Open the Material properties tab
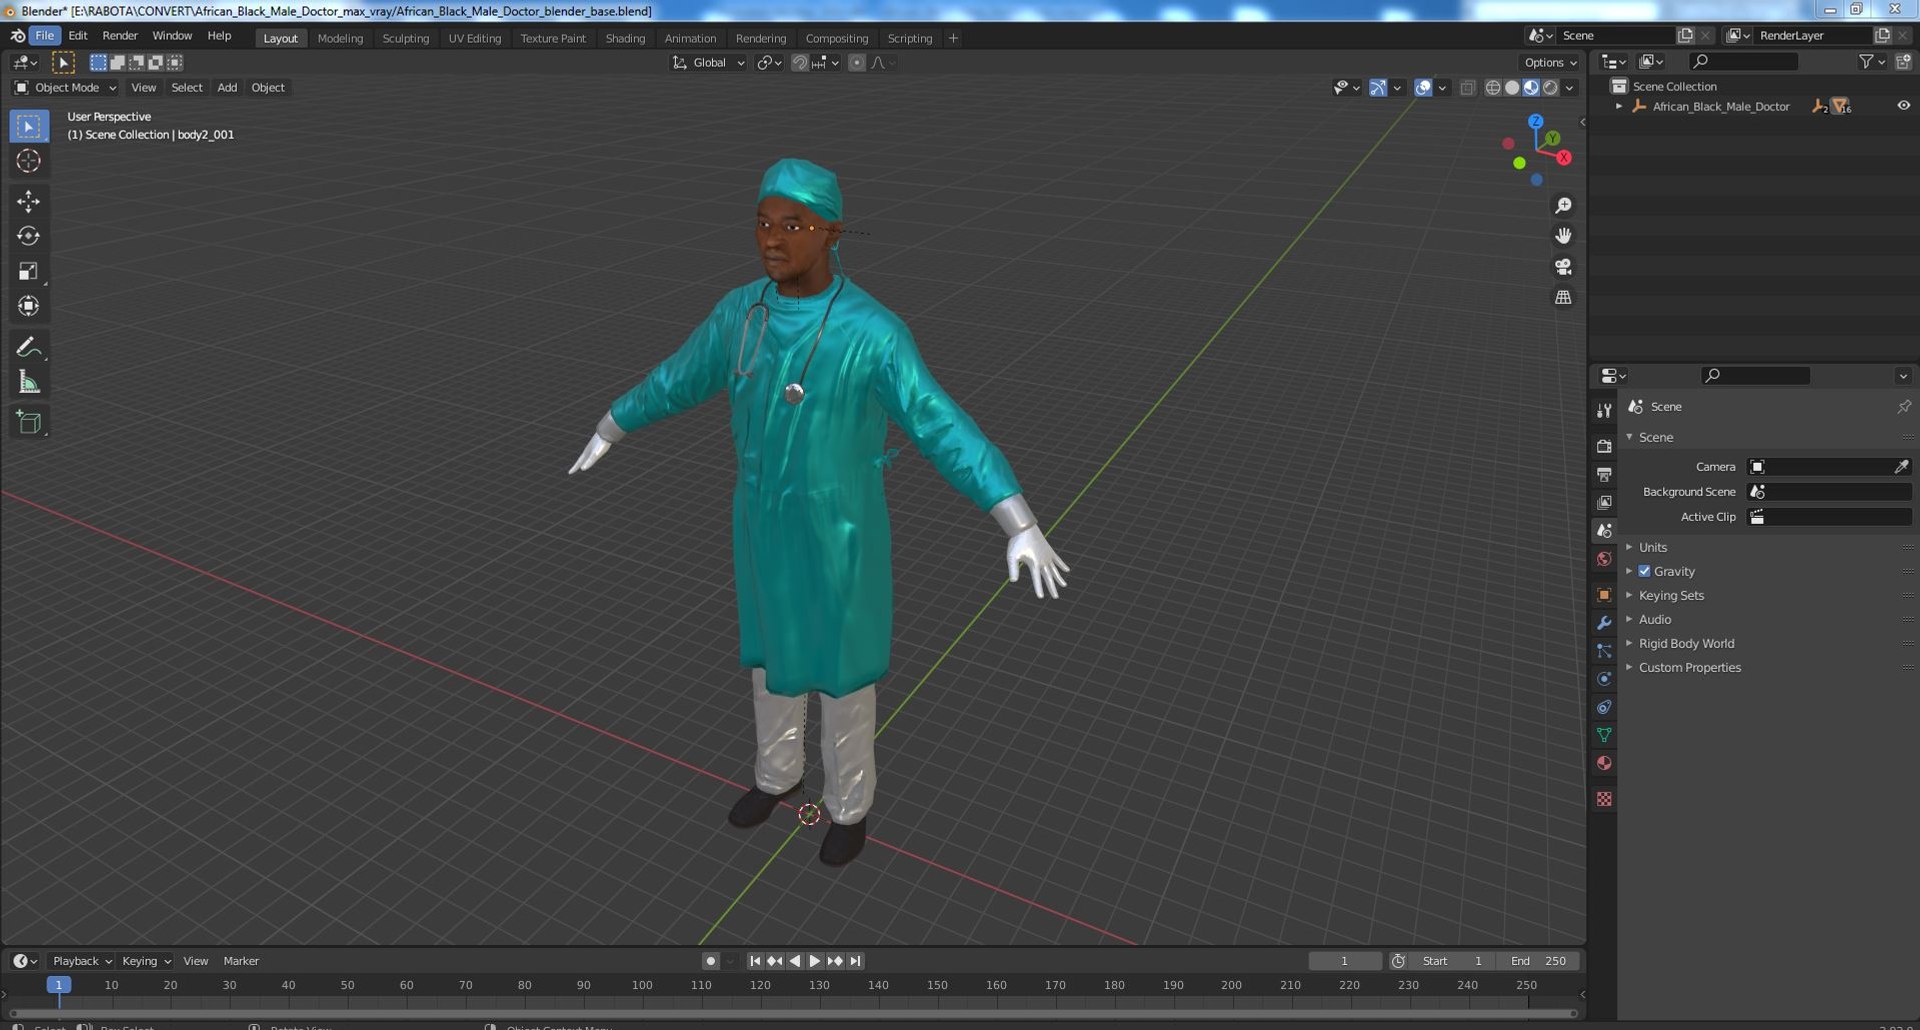 tap(1604, 763)
